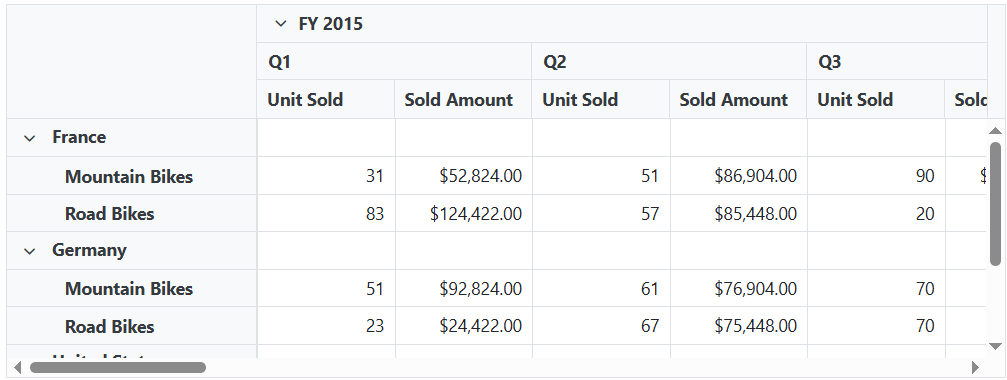This screenshot has width=1007, height=380.
Task: Collapse the FY 2015 column group
Action: (x=280, y=24)
